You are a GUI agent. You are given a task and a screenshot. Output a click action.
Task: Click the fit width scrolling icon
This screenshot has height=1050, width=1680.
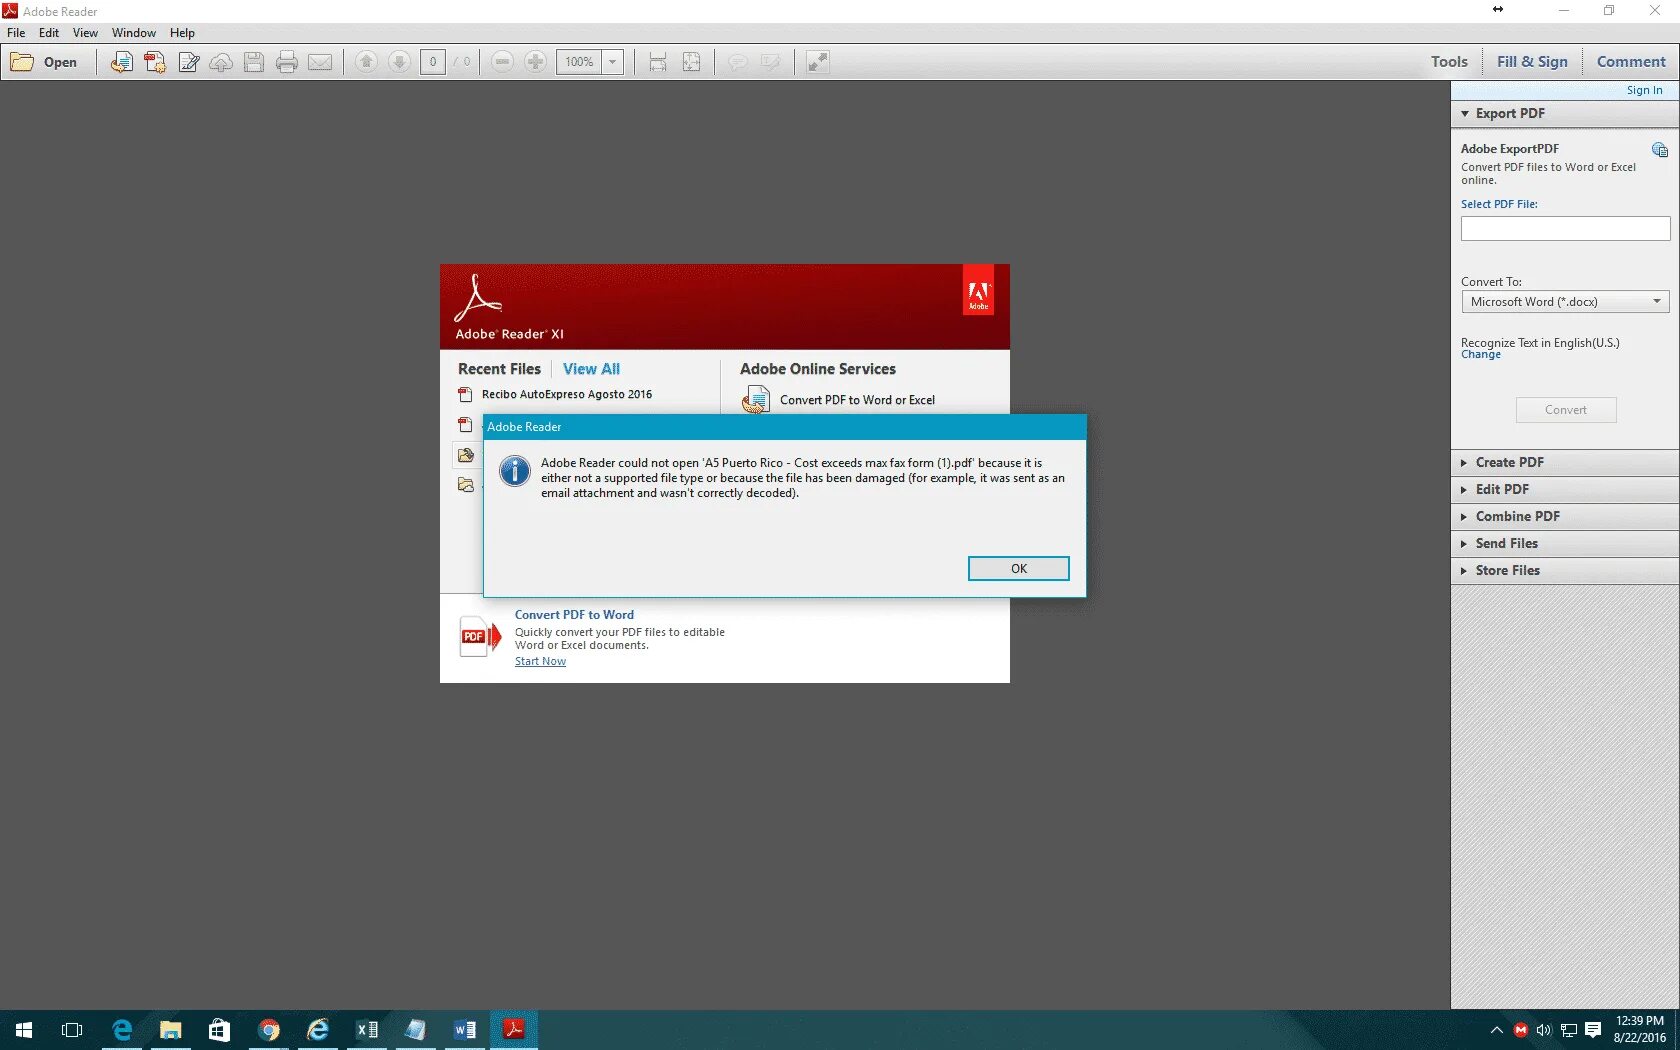(x=658, y=62)
